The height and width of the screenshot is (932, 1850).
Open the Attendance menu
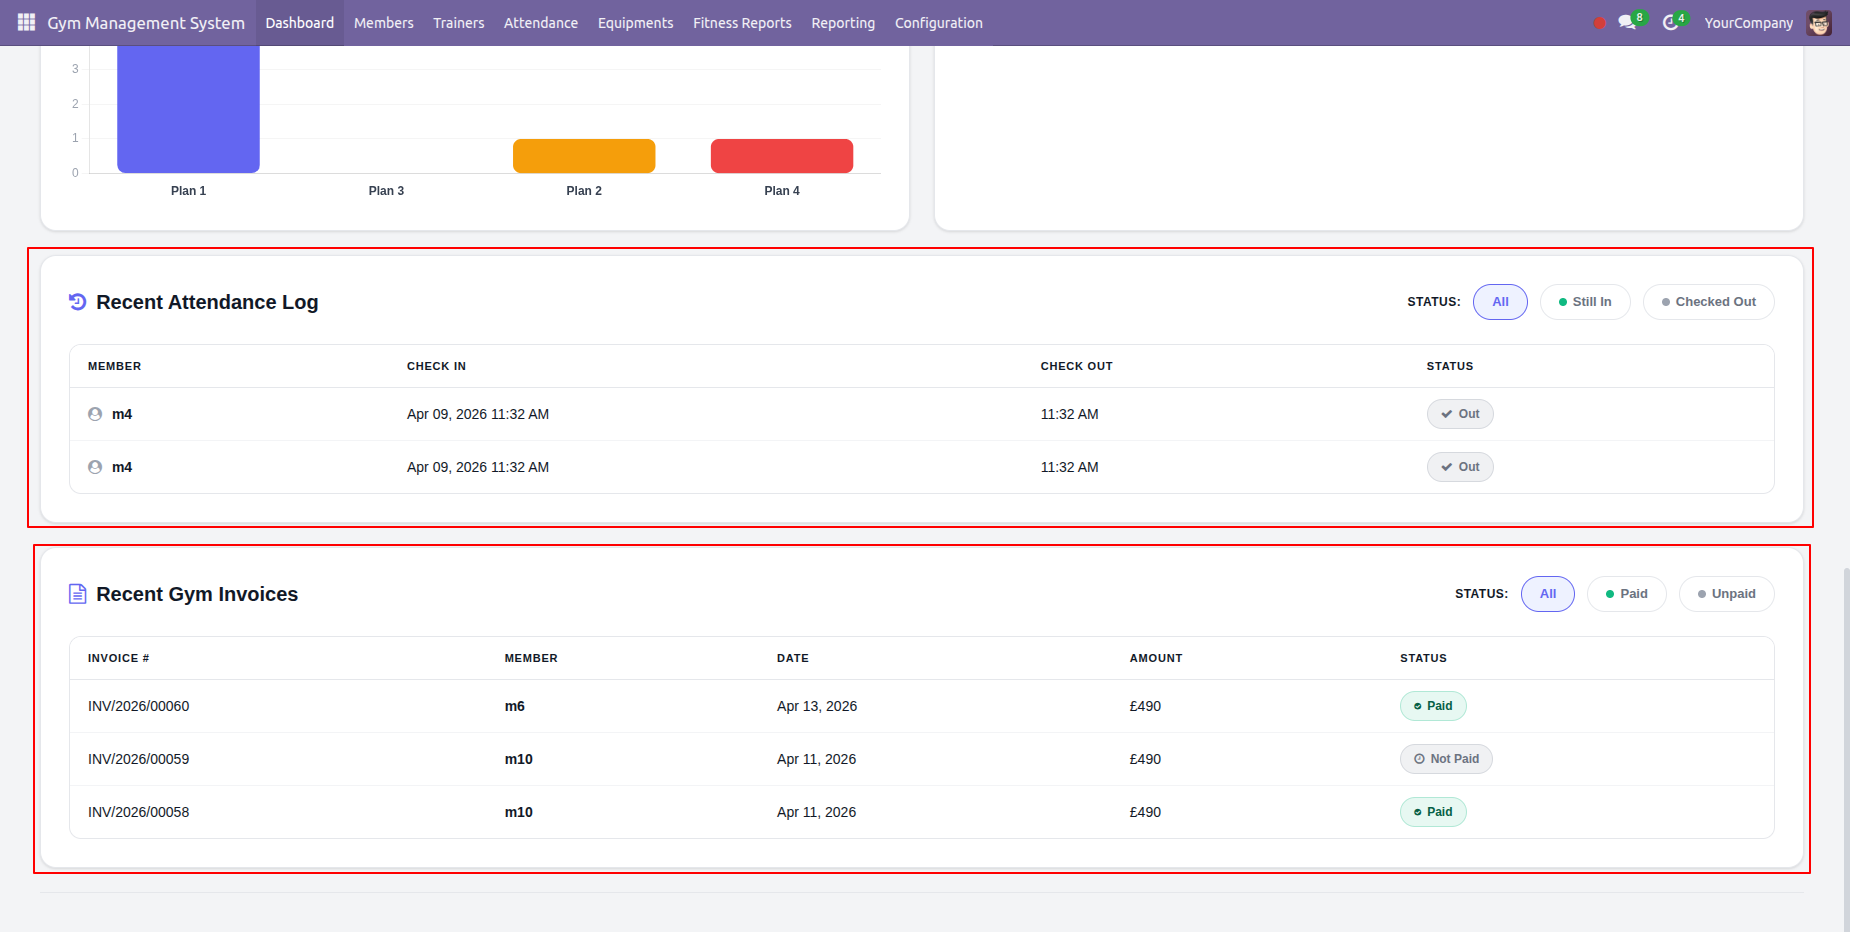541,23
